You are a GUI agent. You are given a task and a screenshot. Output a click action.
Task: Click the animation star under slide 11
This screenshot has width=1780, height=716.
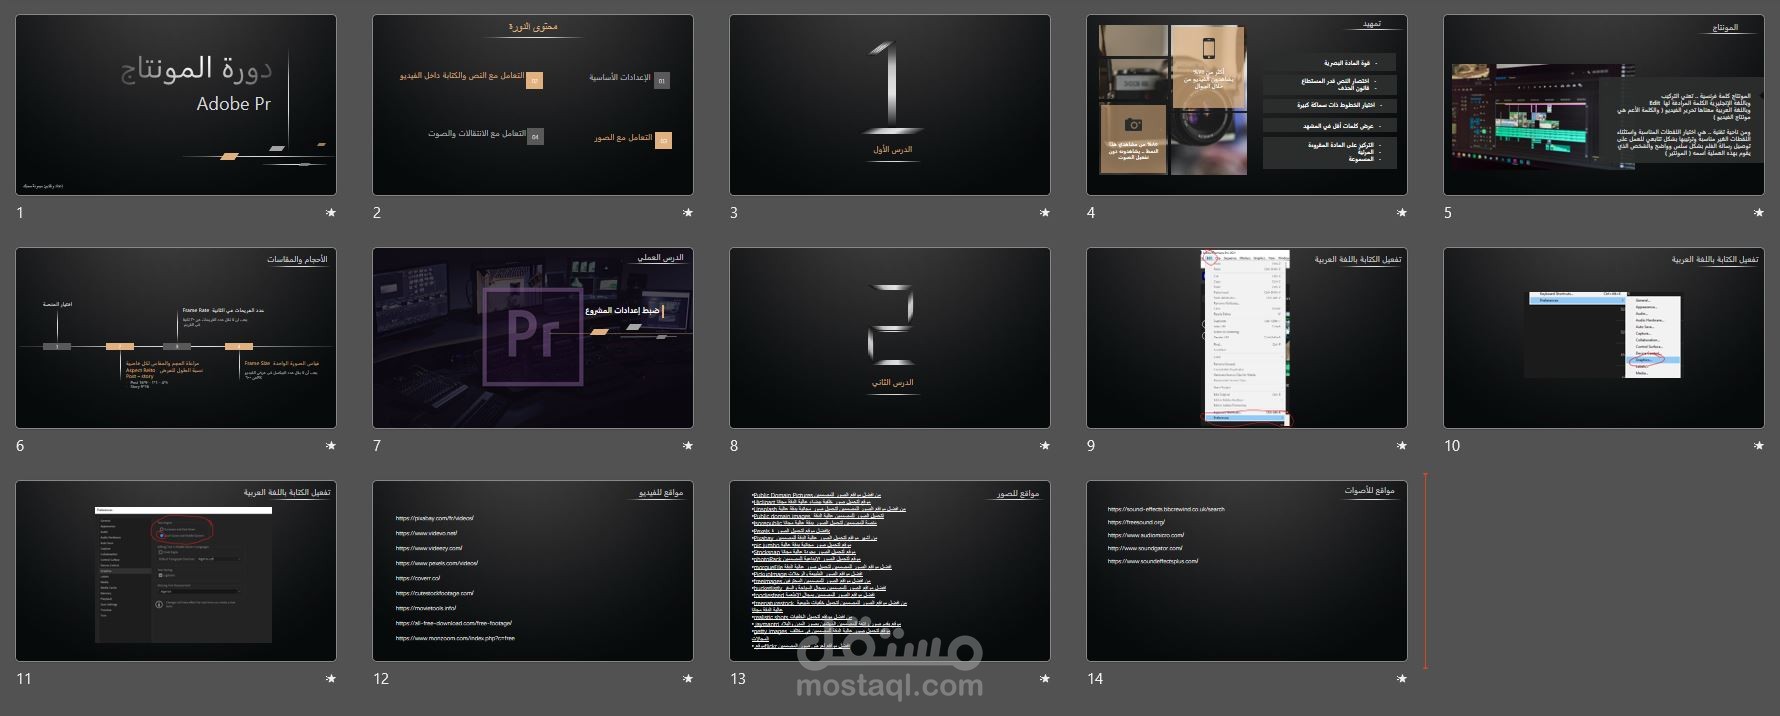(x=331, y=679)
